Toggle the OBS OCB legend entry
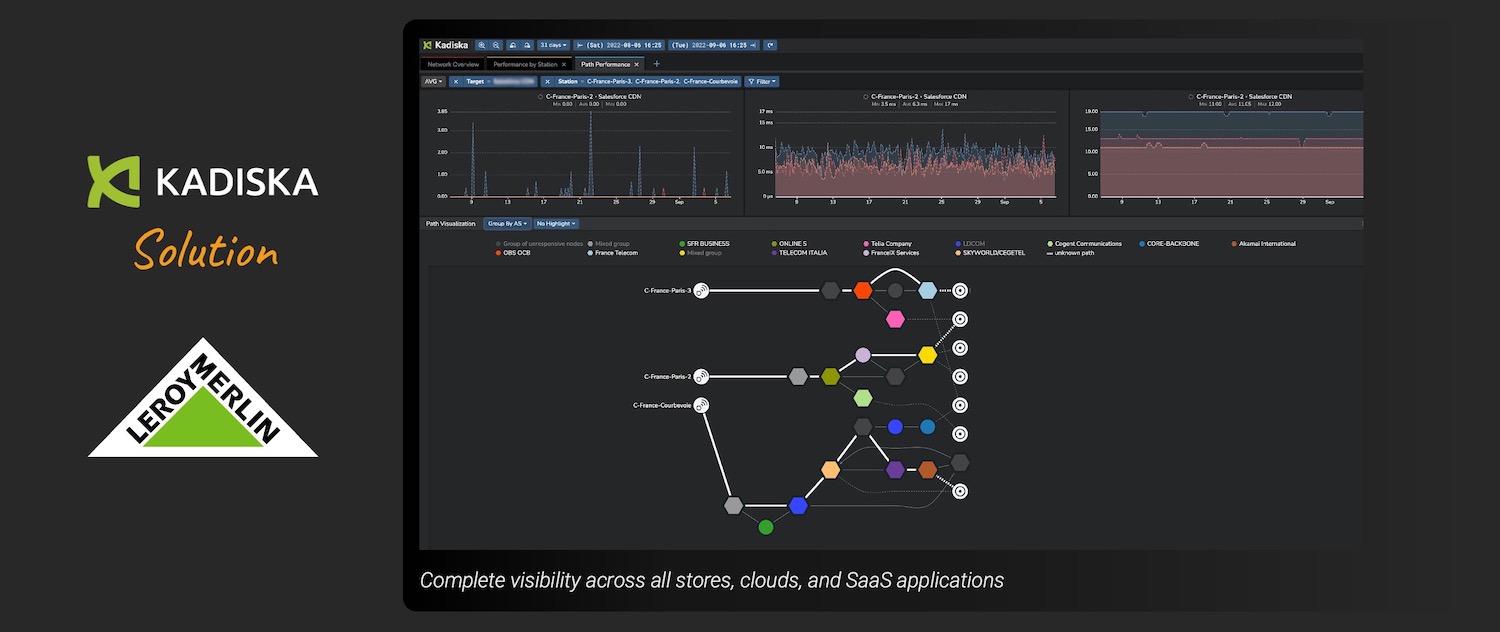 [x=512, y=253]
